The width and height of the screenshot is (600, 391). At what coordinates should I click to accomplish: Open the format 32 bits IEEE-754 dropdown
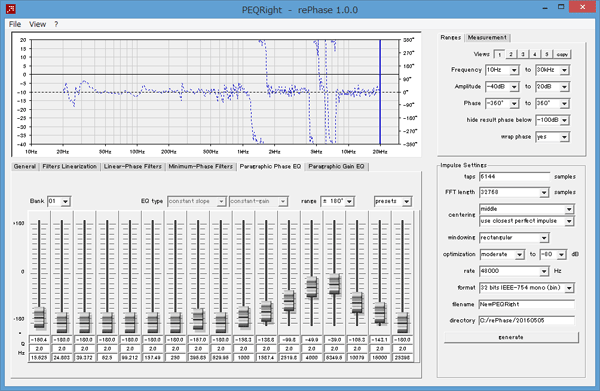527,288
